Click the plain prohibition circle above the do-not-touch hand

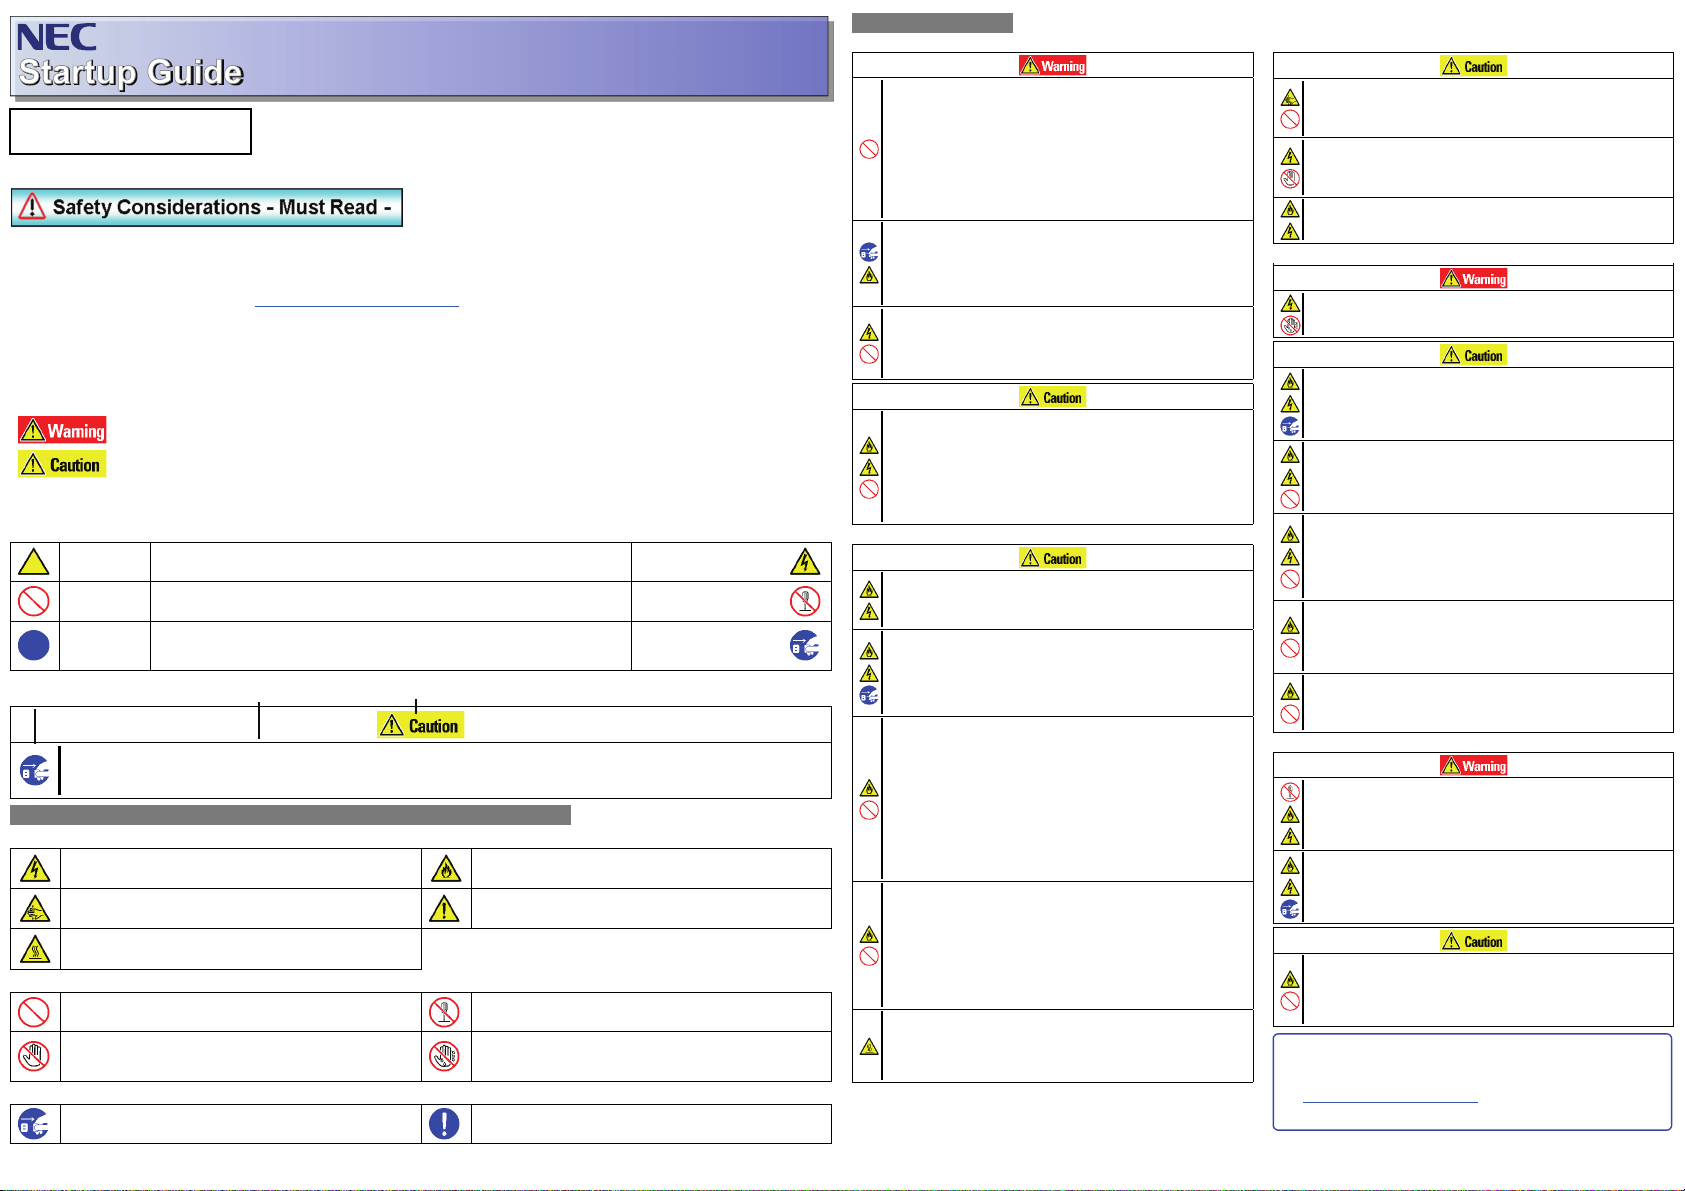tap(35, 1012)
